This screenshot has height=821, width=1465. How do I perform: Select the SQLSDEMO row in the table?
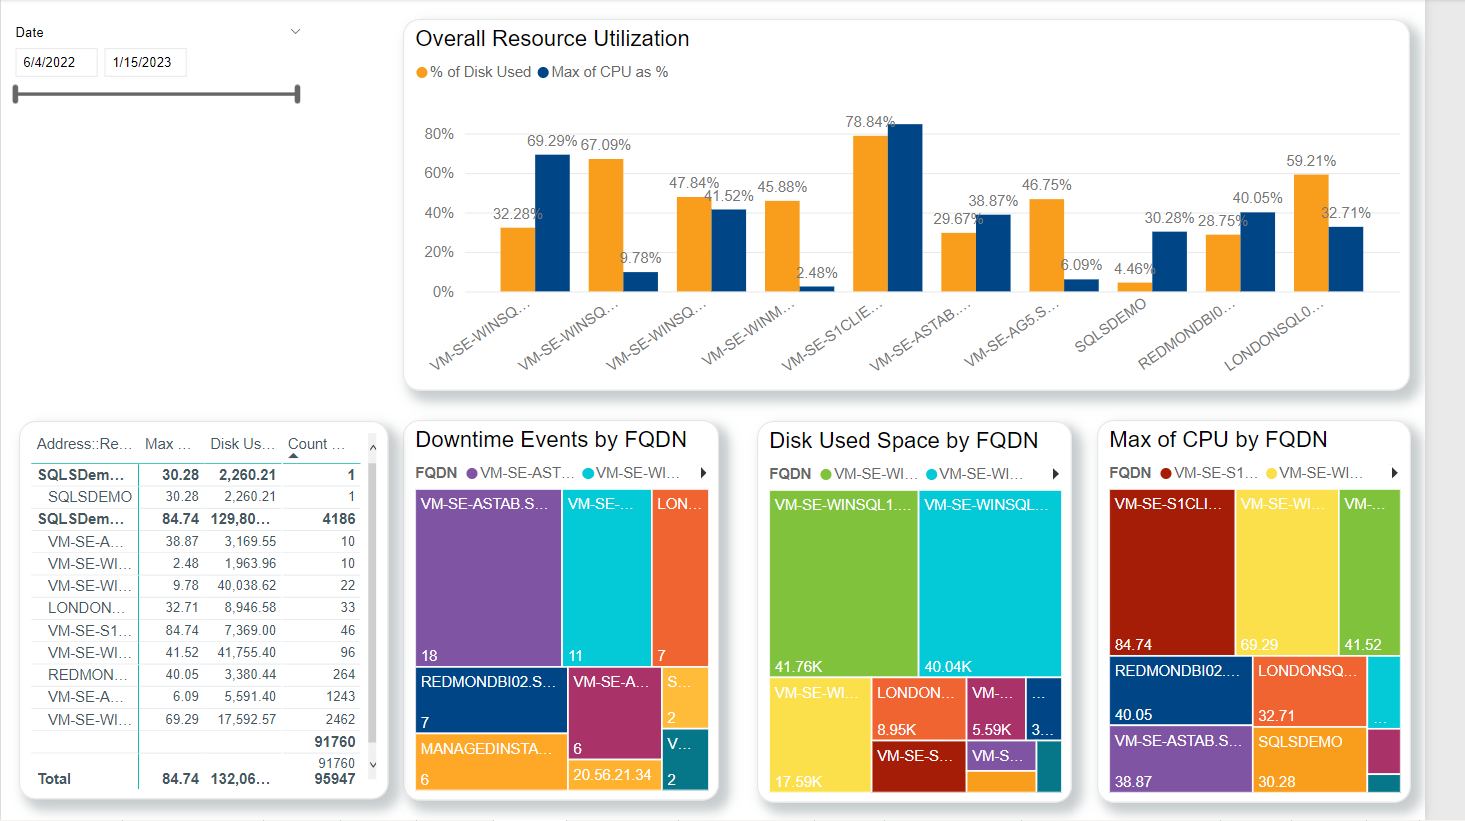tap(89, 497)
